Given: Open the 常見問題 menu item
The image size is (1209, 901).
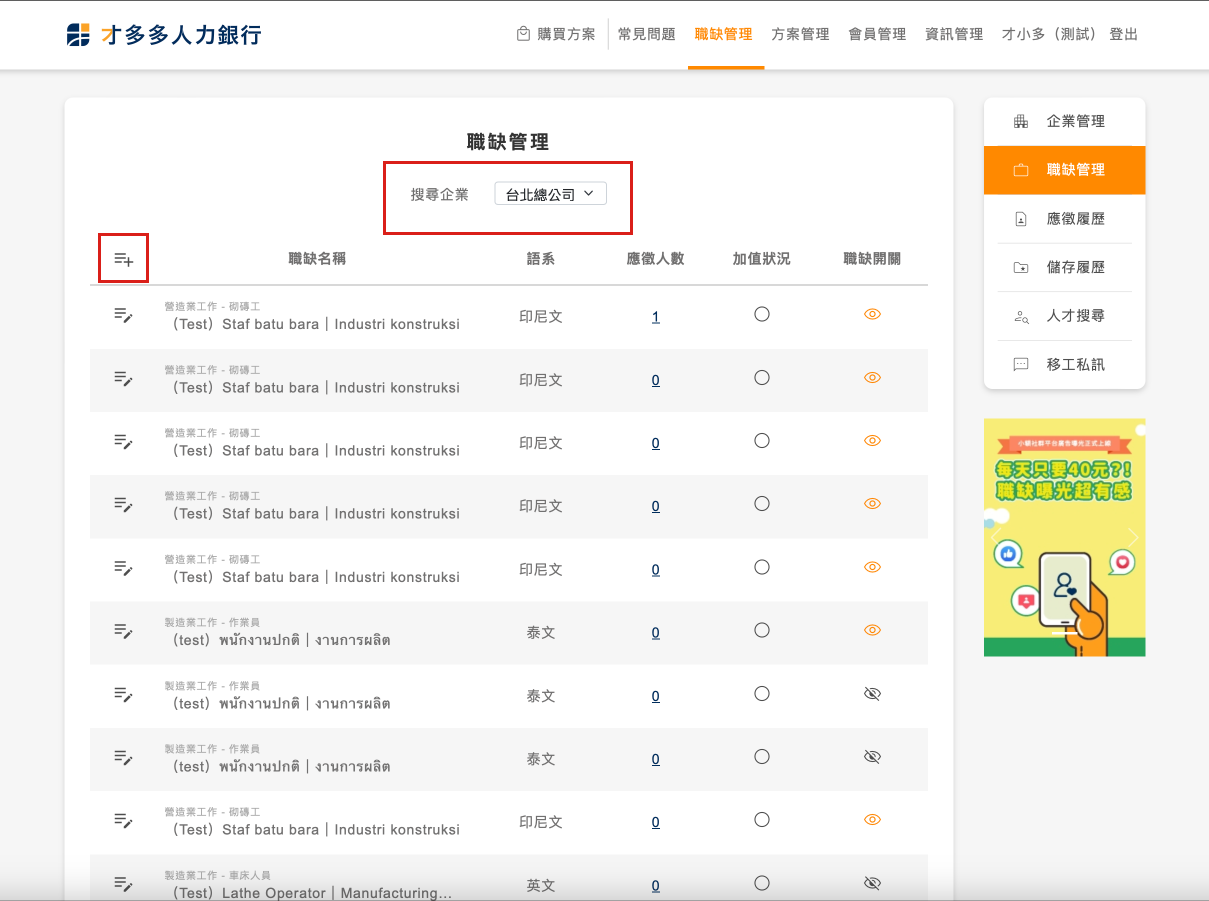Looking at the screenshot, I should pos(646,34).
